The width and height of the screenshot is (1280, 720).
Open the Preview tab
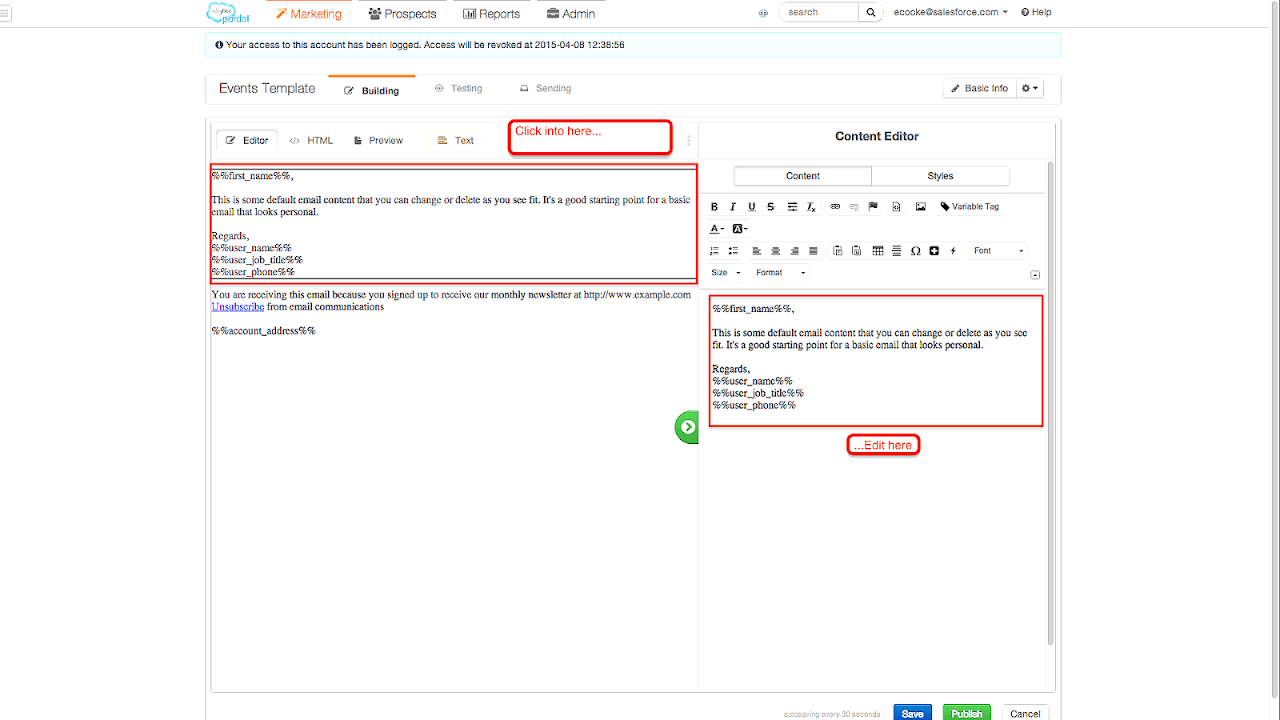tap(378, 141)
